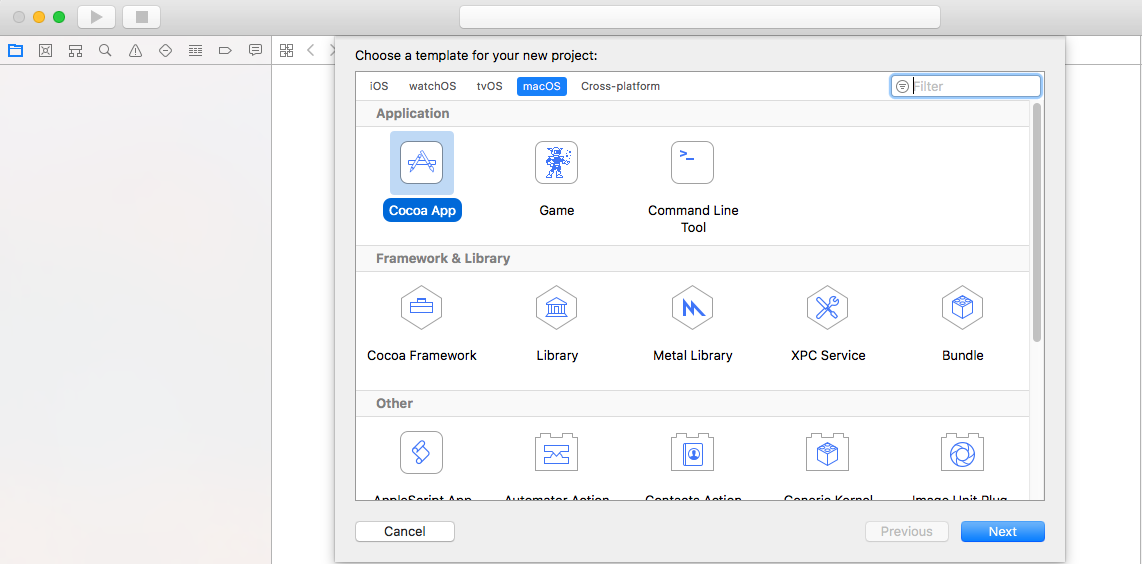Click the Framework & Library section header
Image resolution: width=1142 pixels, height=564 pixels.
coord(443,259)
